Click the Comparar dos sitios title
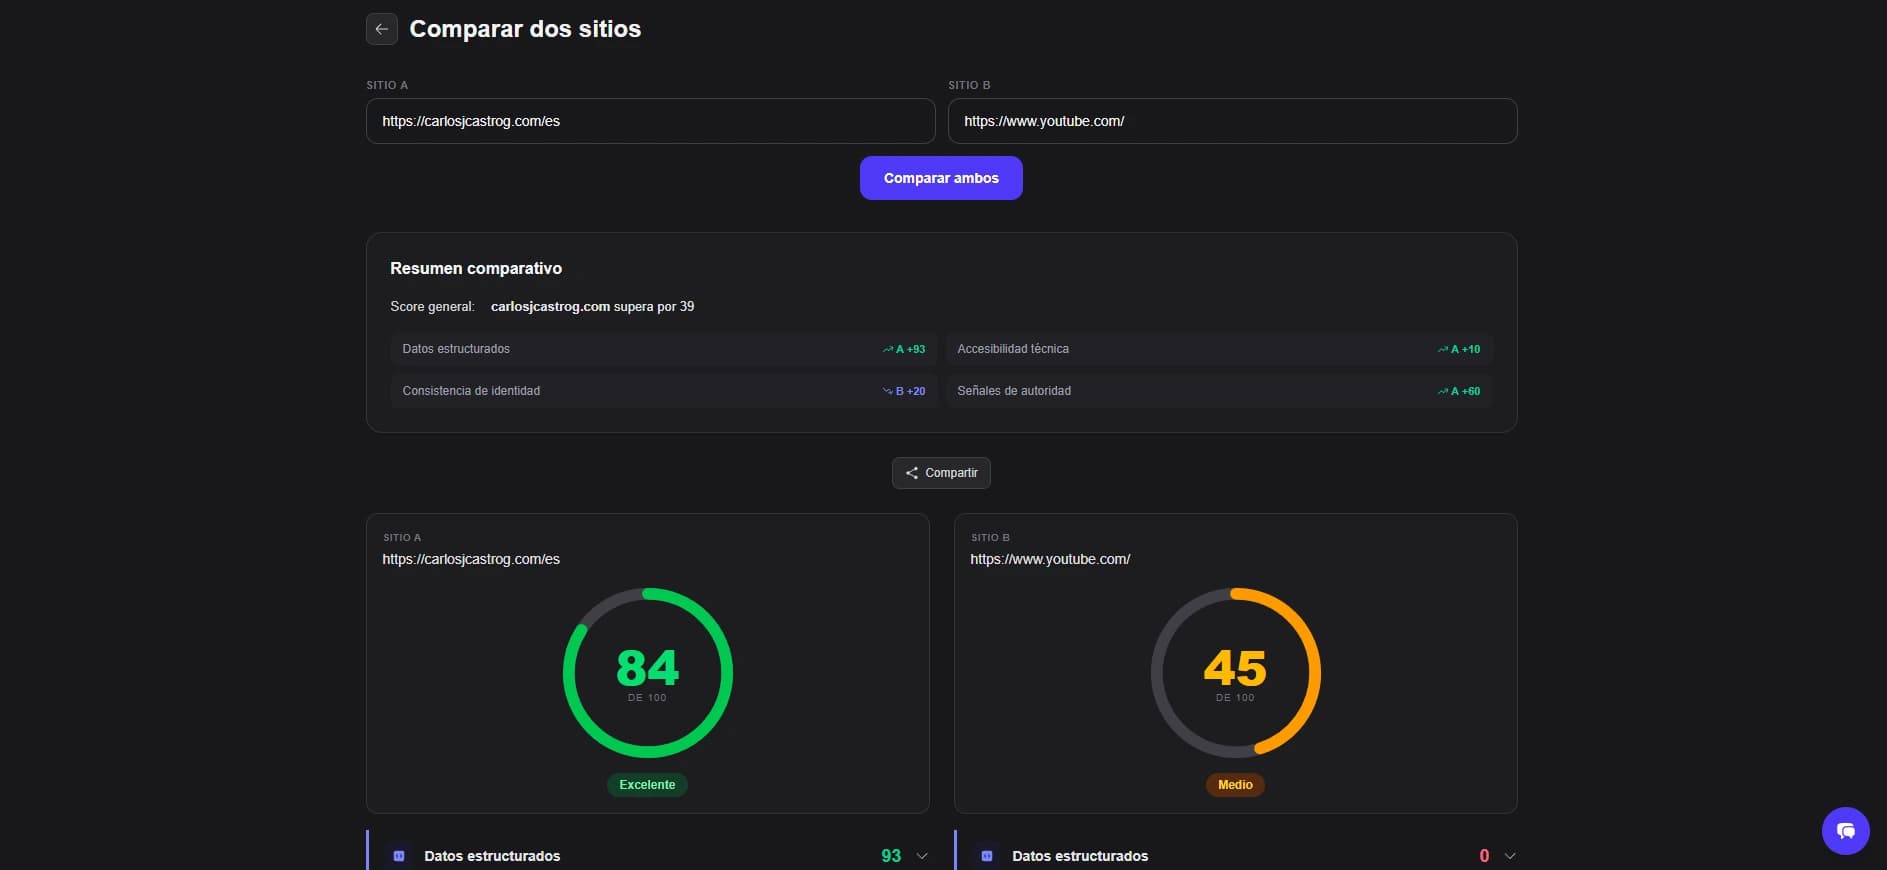 525,29
